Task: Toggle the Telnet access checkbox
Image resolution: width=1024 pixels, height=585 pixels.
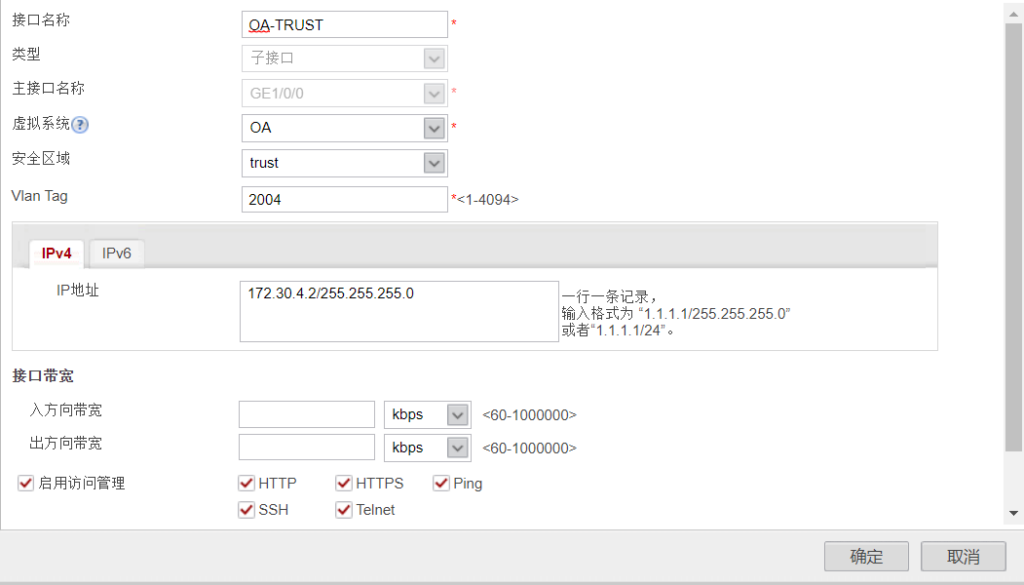Action: coord(344,510)
